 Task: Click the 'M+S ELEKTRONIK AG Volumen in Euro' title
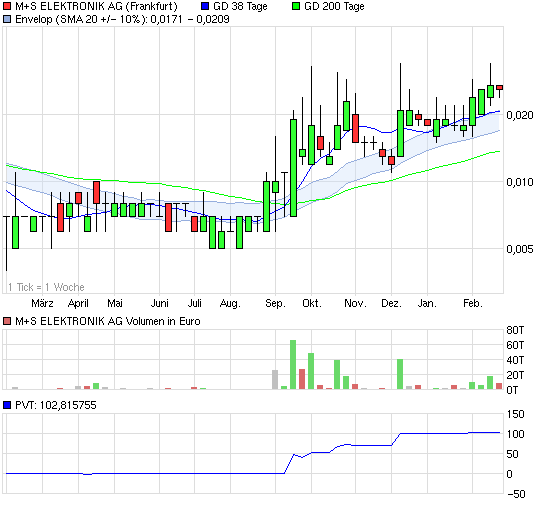pos(108,321)
